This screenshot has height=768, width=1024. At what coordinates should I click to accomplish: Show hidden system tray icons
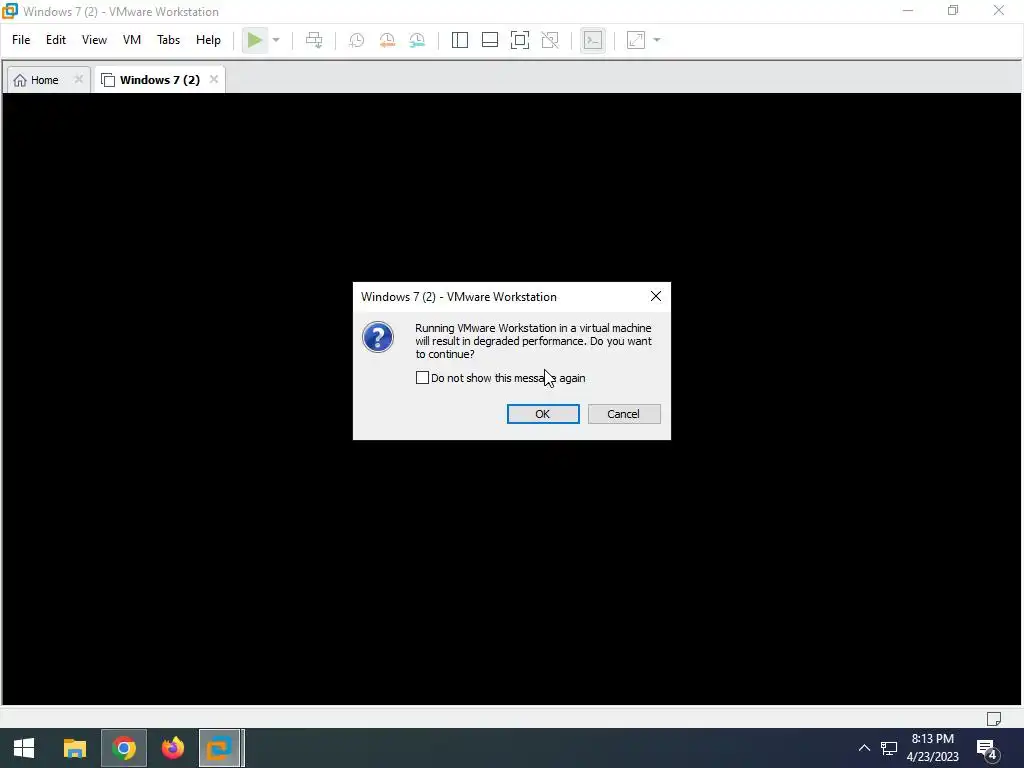coord(864,748)
